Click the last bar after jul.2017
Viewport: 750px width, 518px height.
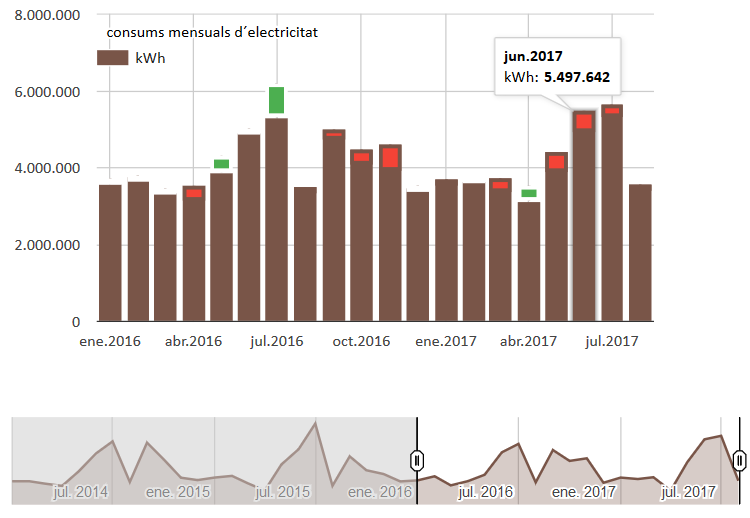coord(640,253)
